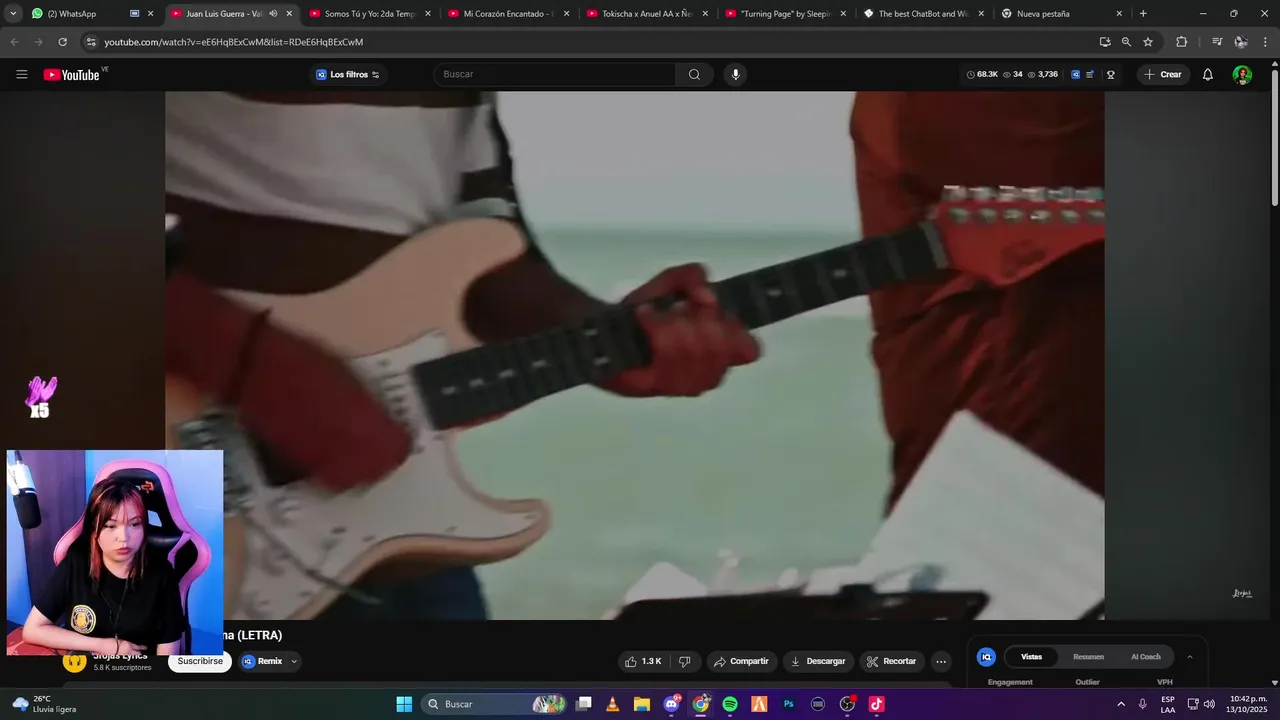Image resolution: width=1280 pixels, height=720 pixels.
Task: Open new browser tab with plus button
Action: click(x=1143, y=14)
